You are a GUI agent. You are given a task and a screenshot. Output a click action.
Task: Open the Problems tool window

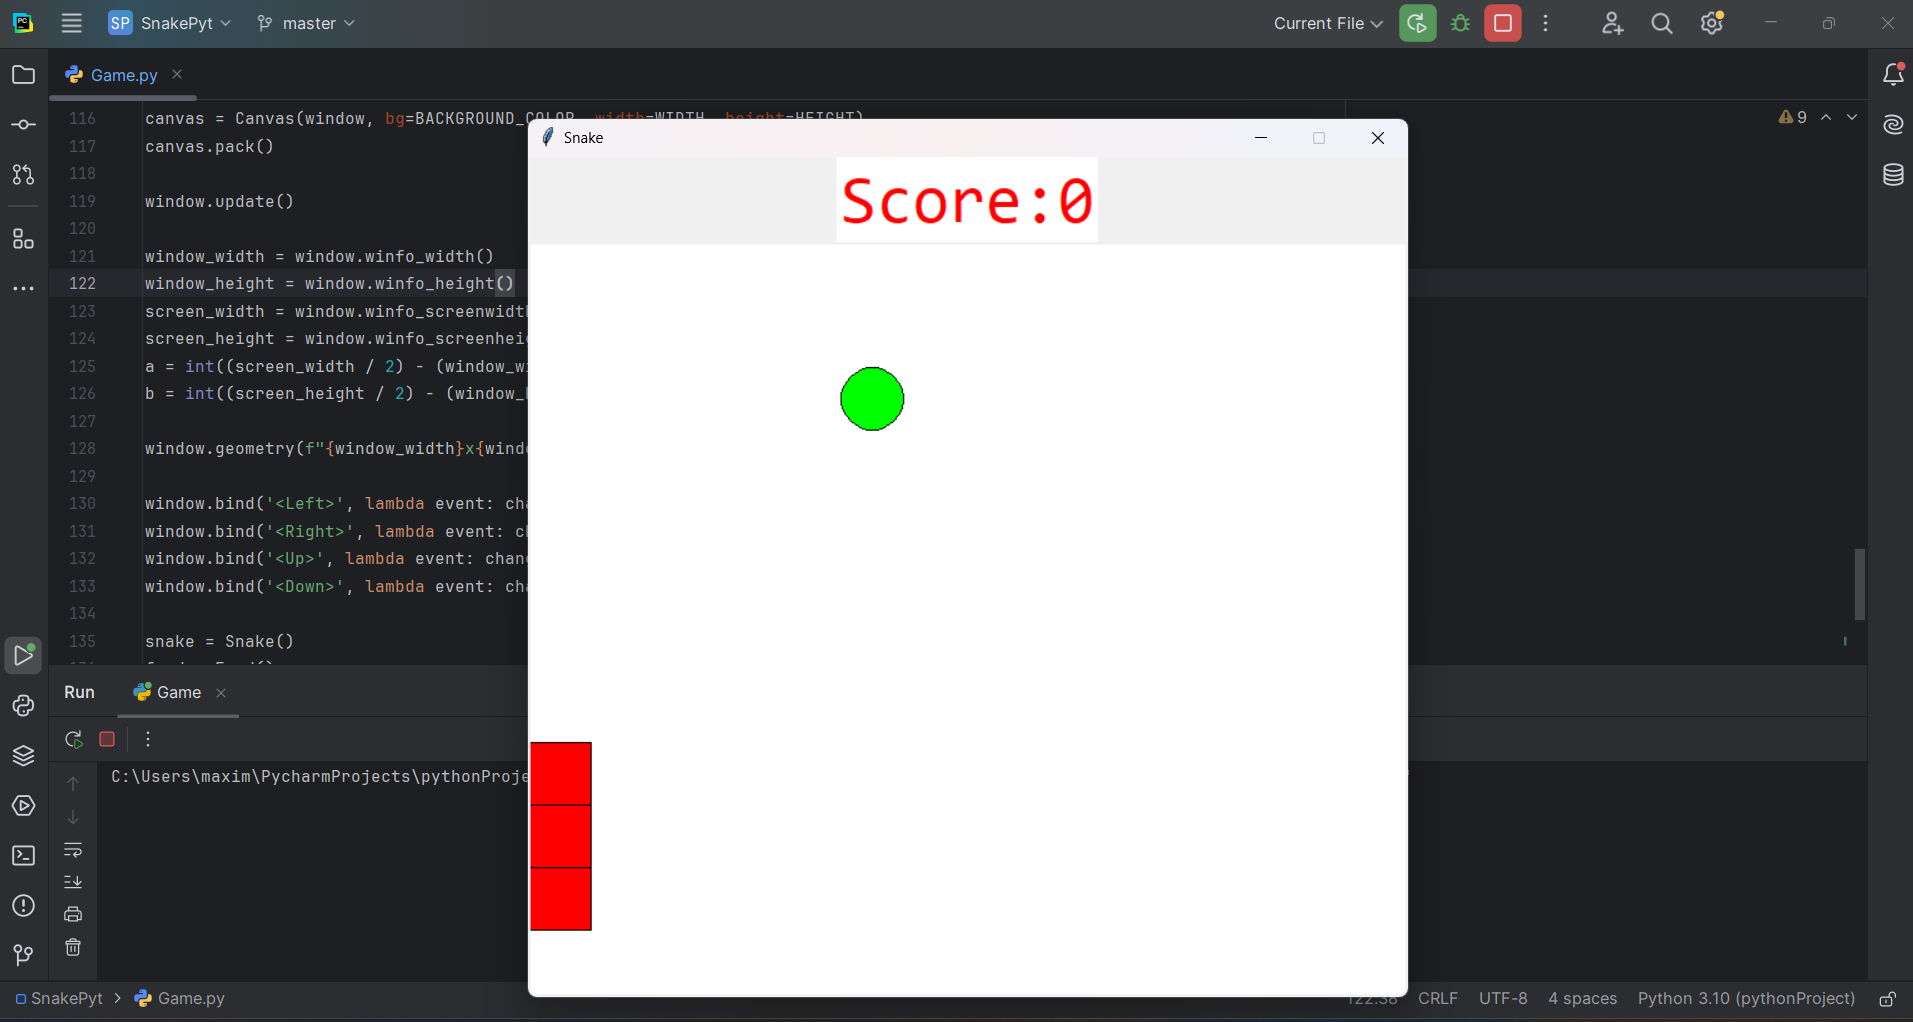pos(23,906)
